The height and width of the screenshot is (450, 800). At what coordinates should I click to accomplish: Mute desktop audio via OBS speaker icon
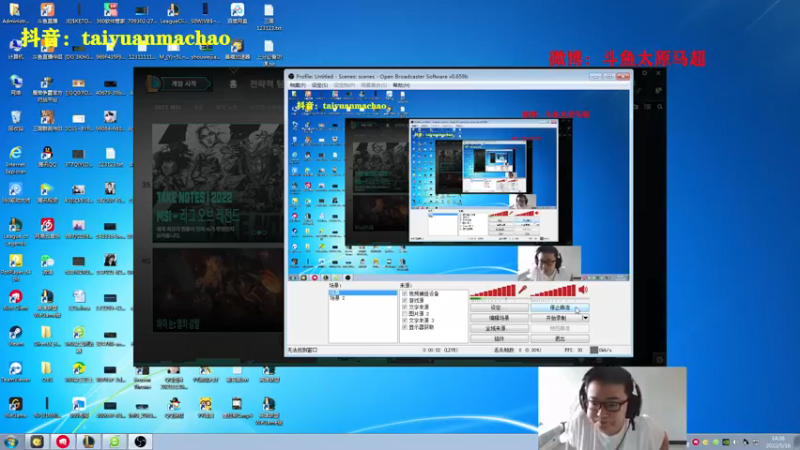pyautogui.click(x=583, y=290)
